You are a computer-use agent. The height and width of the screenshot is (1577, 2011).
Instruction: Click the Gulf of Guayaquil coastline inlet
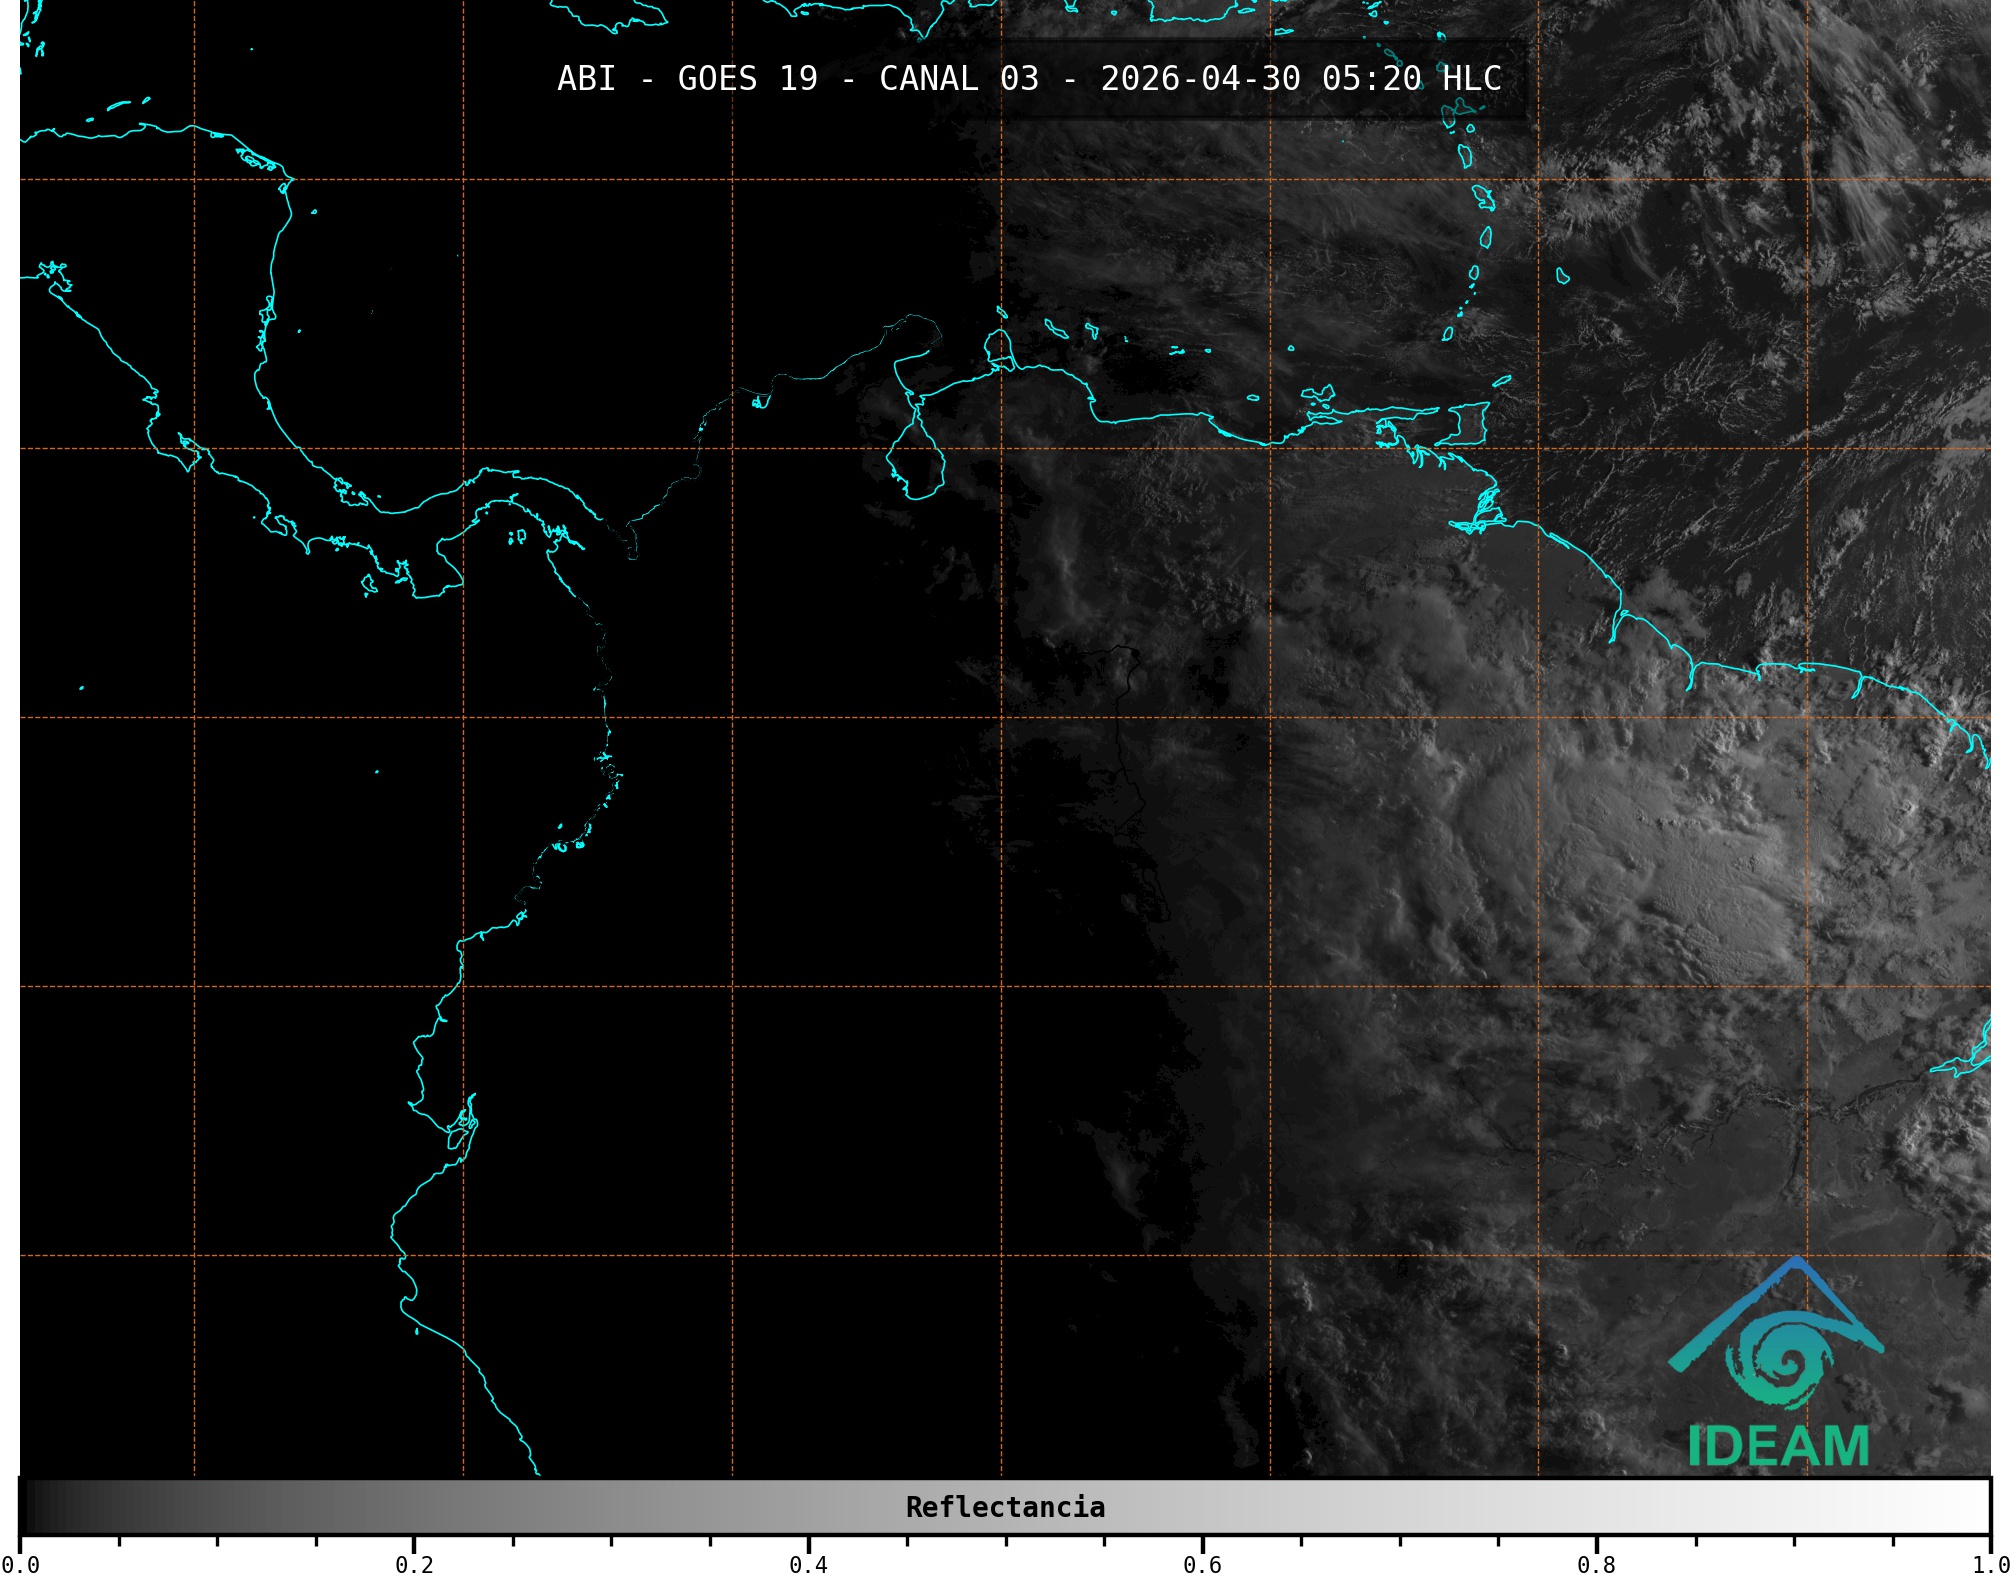tap(462, 1128)
